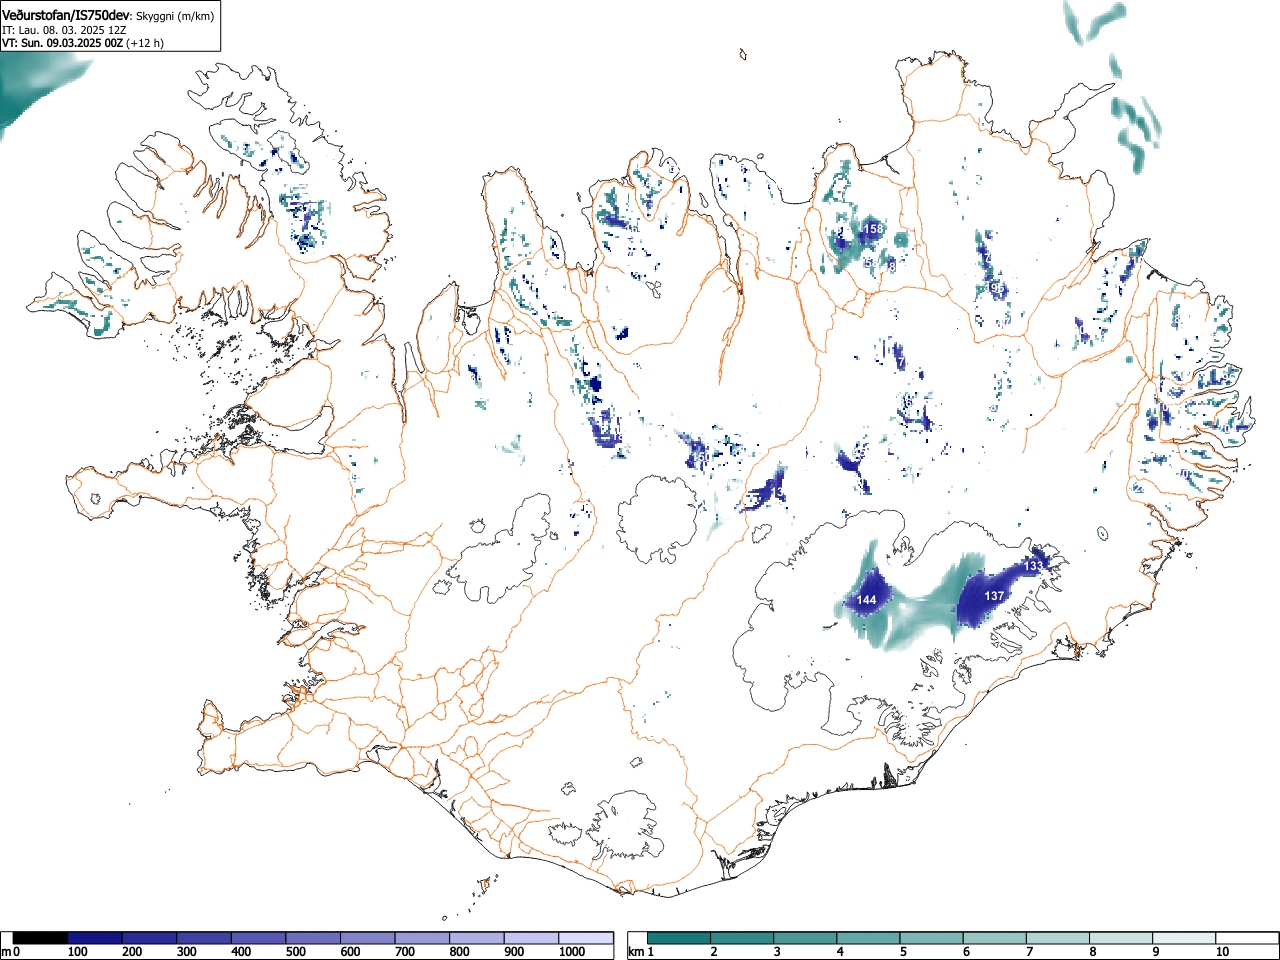
Task: Click the 'm' unit label of the meter legend
Action: click(x=7, y=952)
